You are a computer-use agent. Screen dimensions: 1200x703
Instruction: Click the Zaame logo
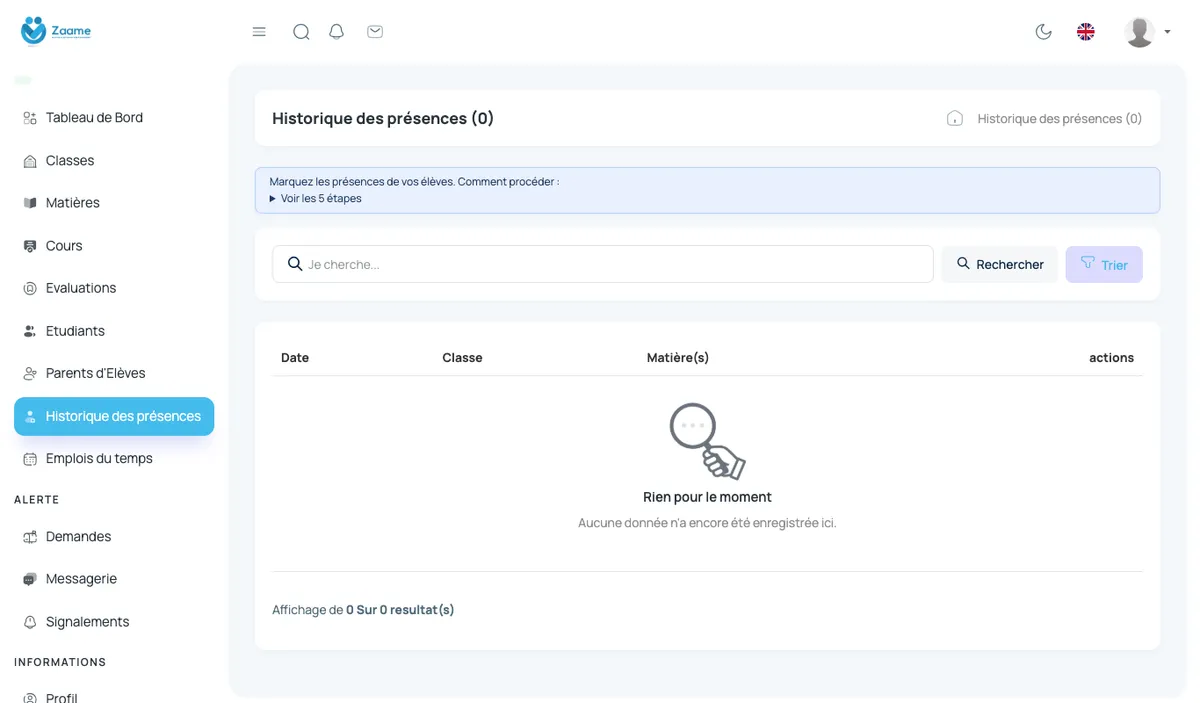pos(56,31)
